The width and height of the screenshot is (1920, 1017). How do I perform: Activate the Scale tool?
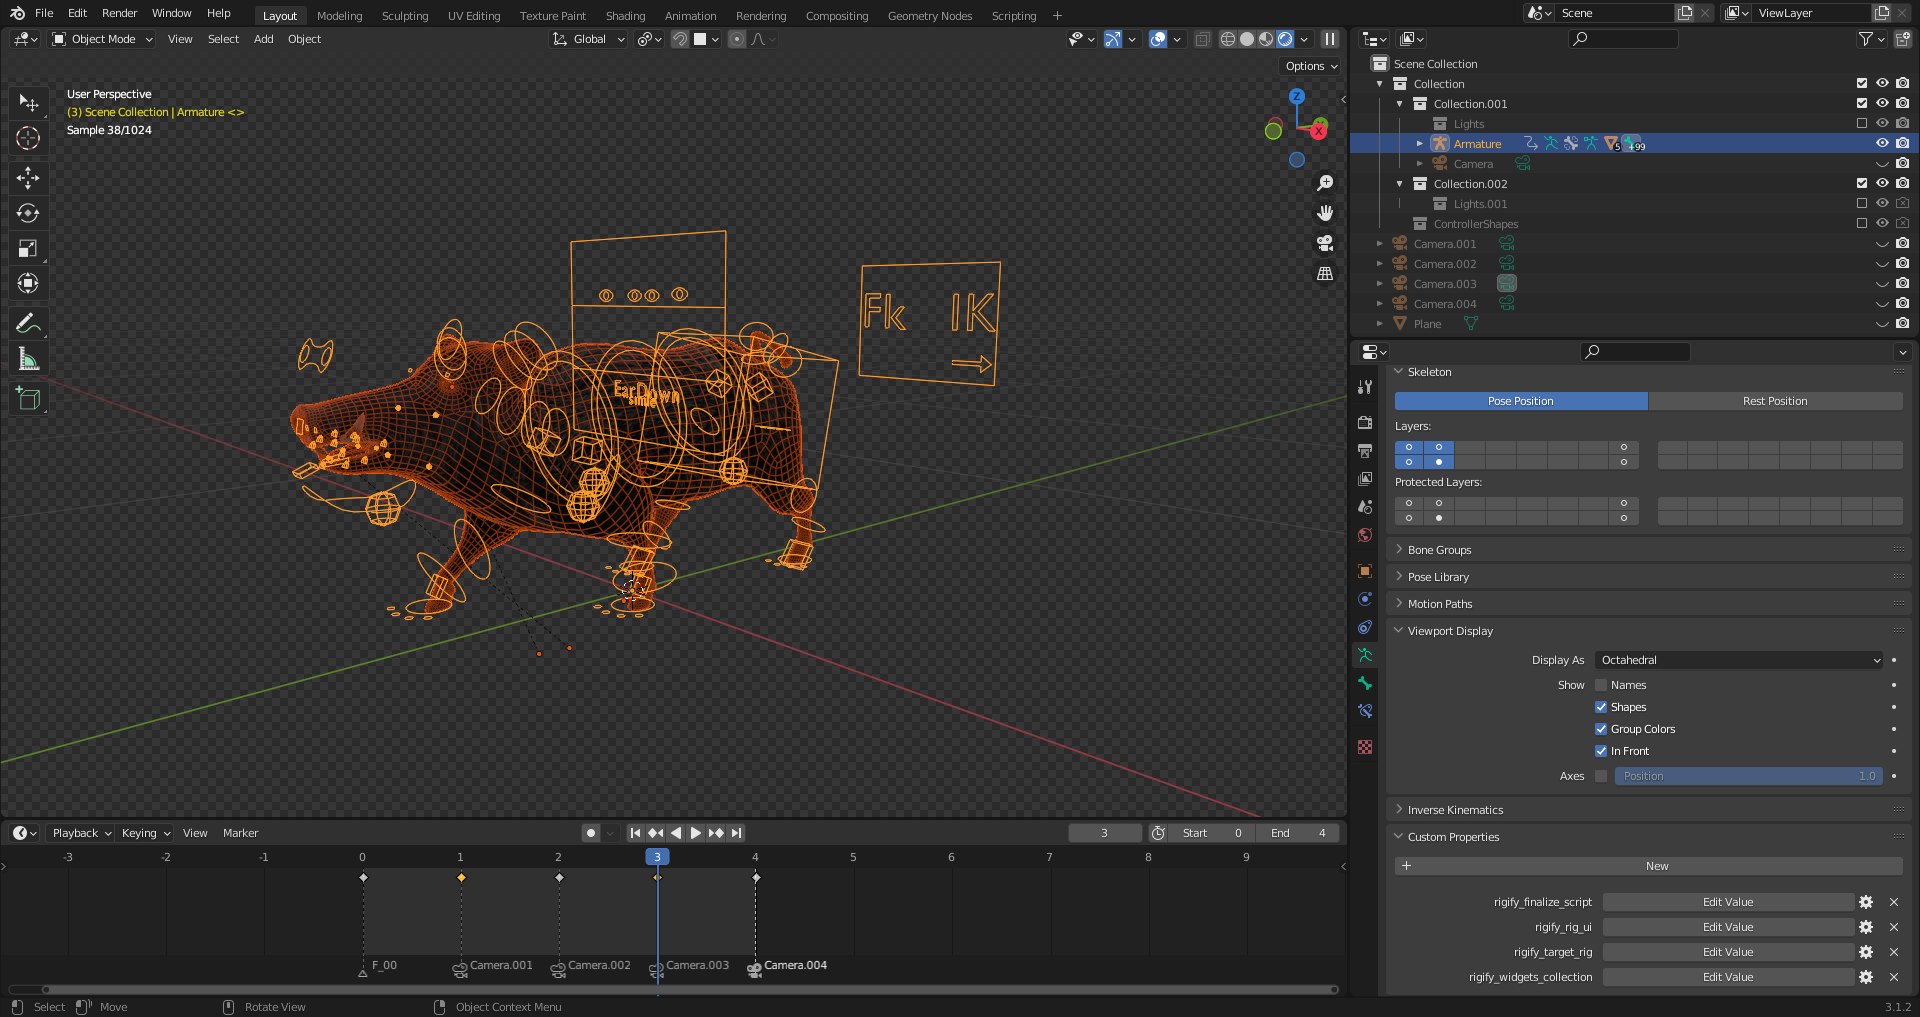pos(28,248)
